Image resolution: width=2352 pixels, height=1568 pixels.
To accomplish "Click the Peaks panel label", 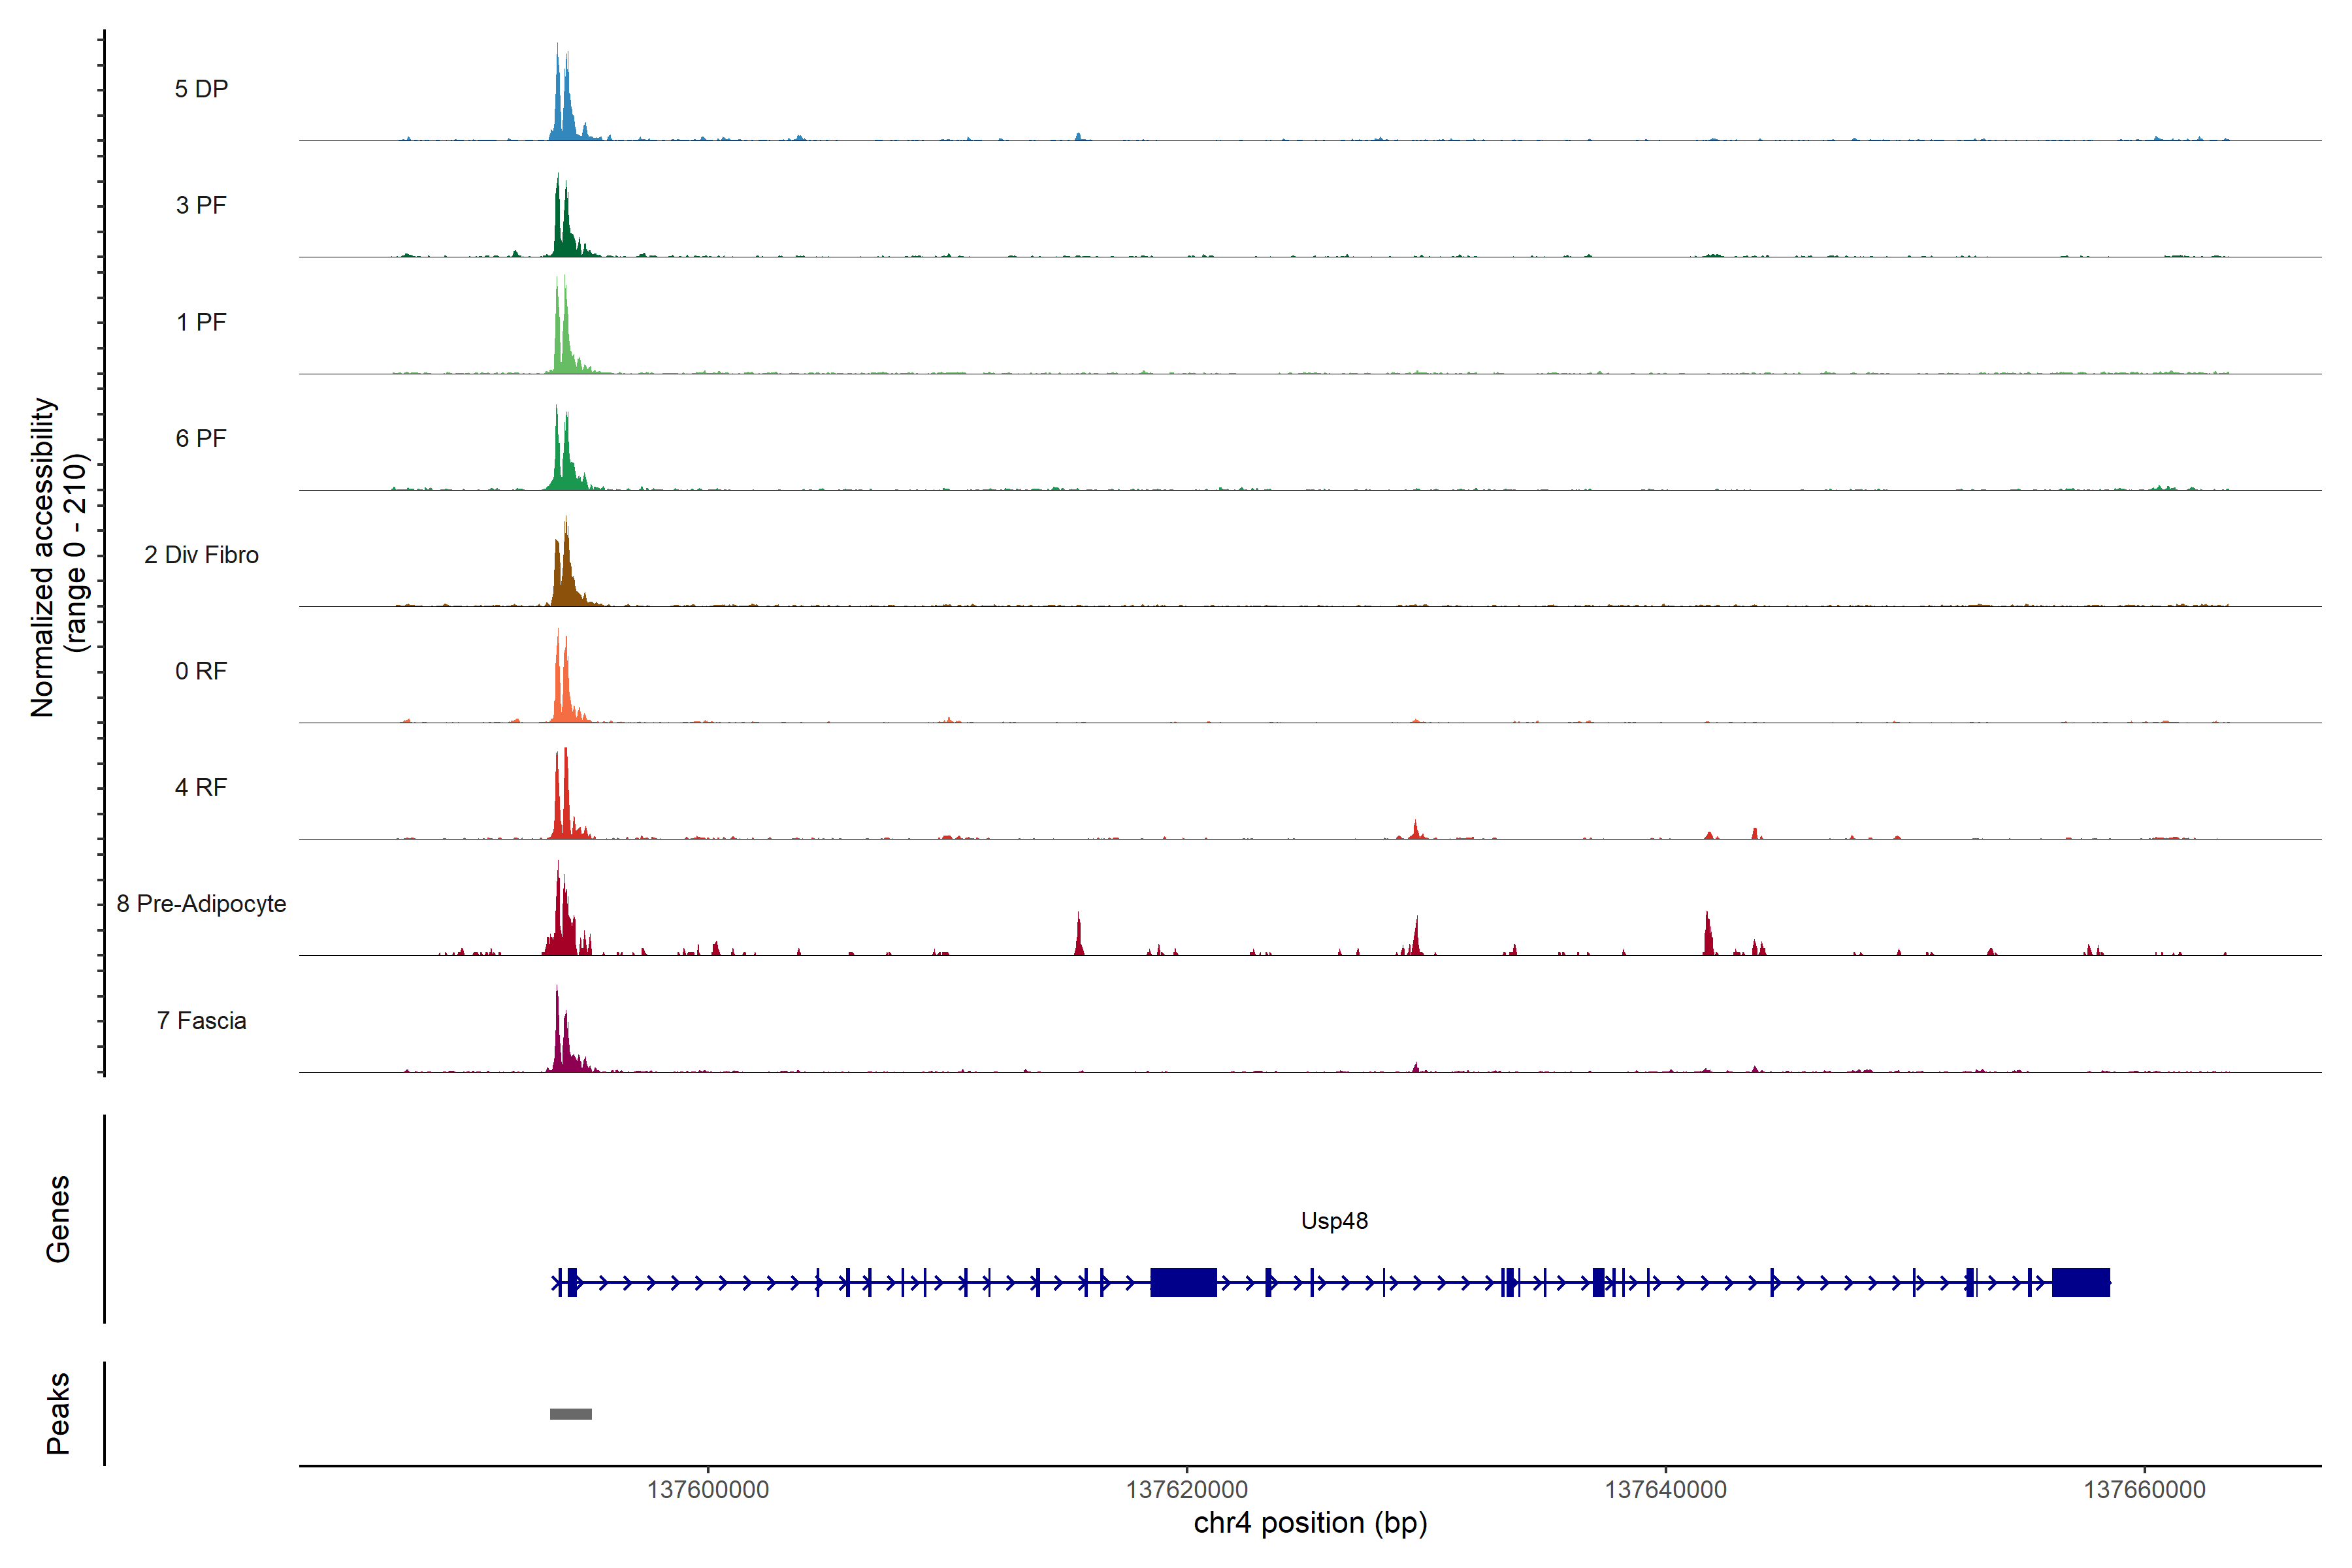I will 58,1413.
